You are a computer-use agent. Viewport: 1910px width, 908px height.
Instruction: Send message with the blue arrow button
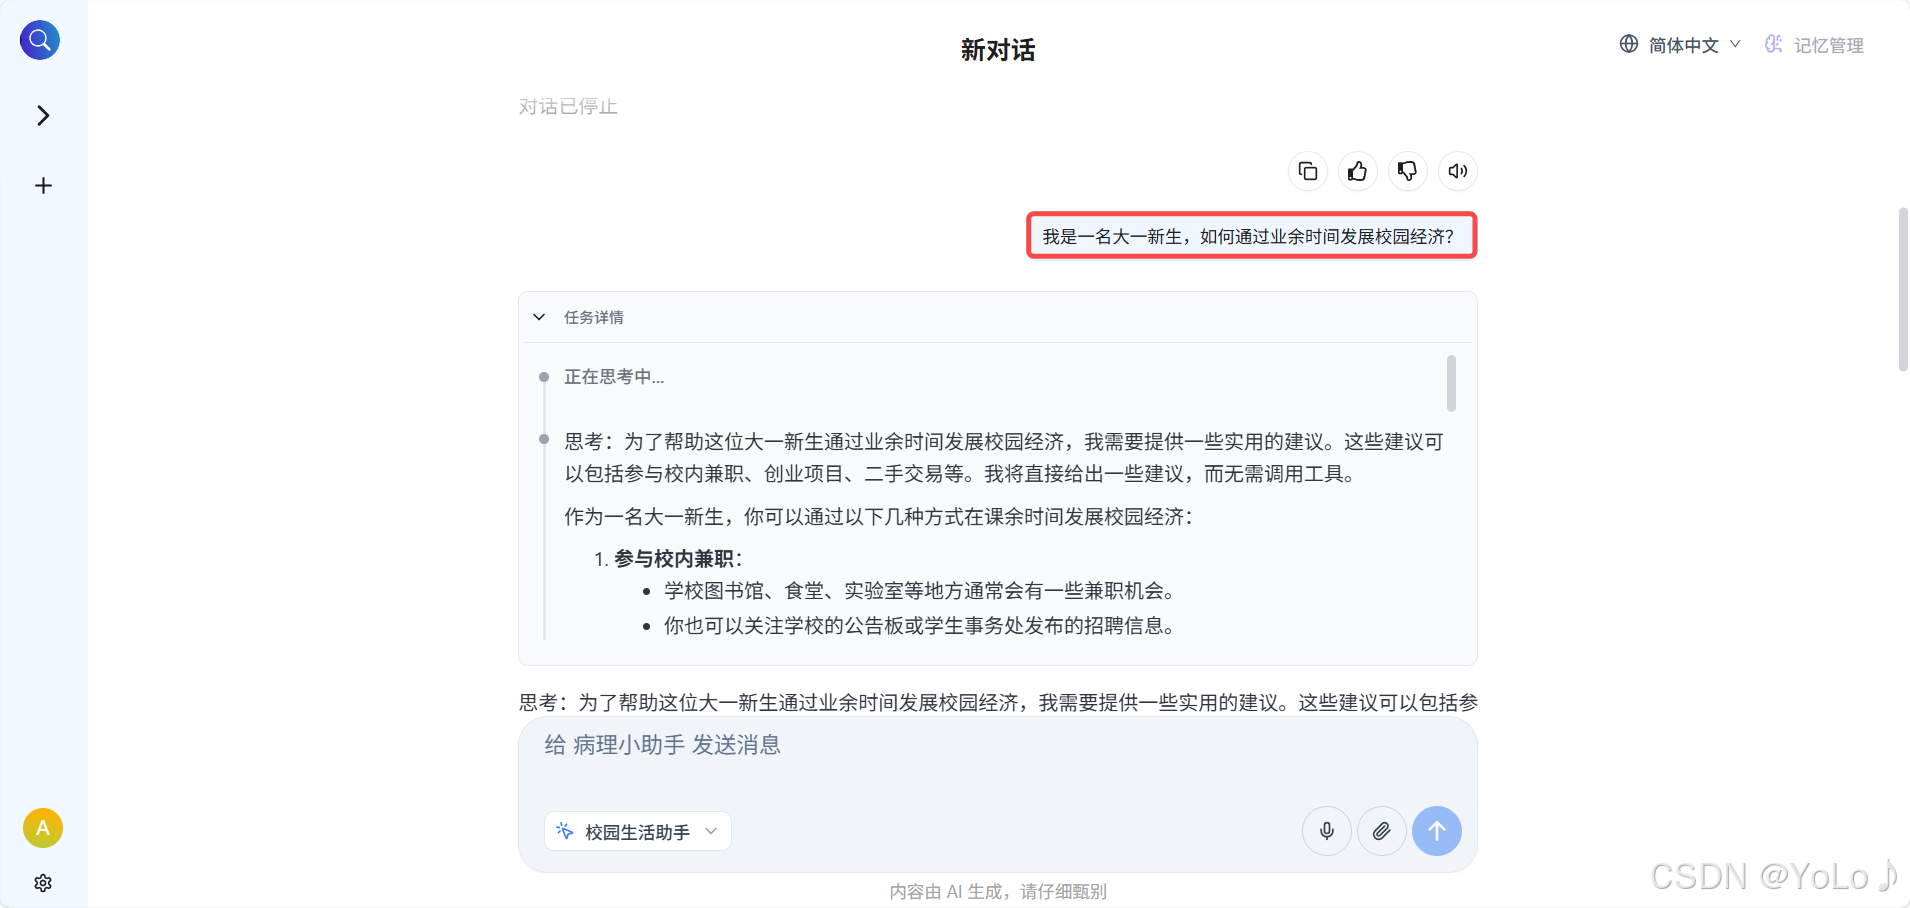1437,831
